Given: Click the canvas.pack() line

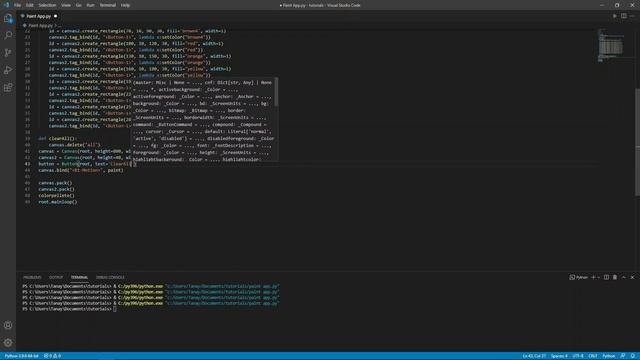Looking at the screenshot, I should [x=55, y=183].
